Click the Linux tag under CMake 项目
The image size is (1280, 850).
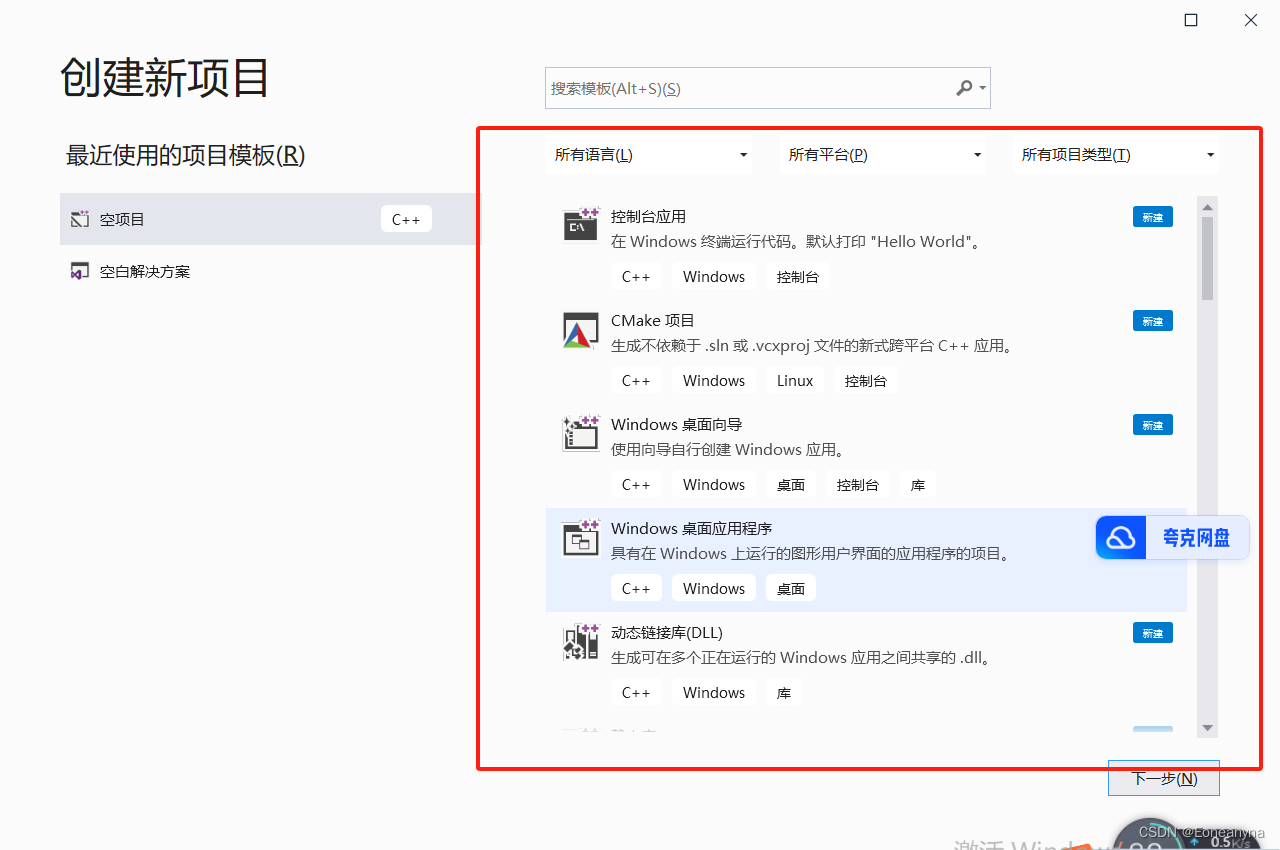point(795,381)
